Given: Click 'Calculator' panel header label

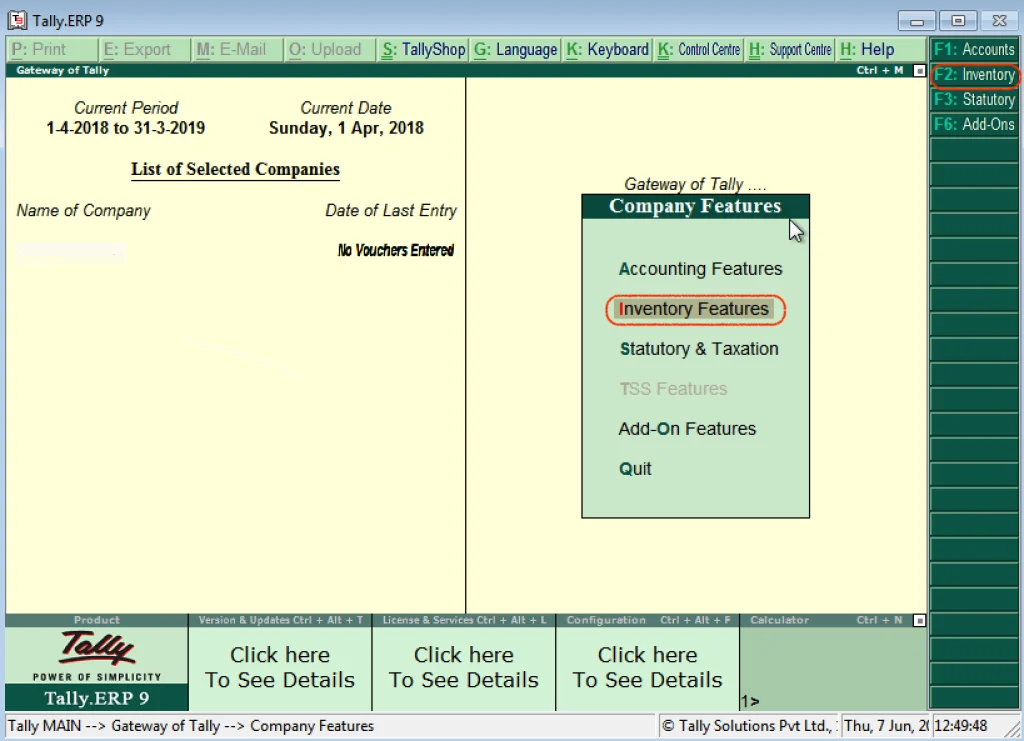Looking at the screenshot, I should (779, 620).
